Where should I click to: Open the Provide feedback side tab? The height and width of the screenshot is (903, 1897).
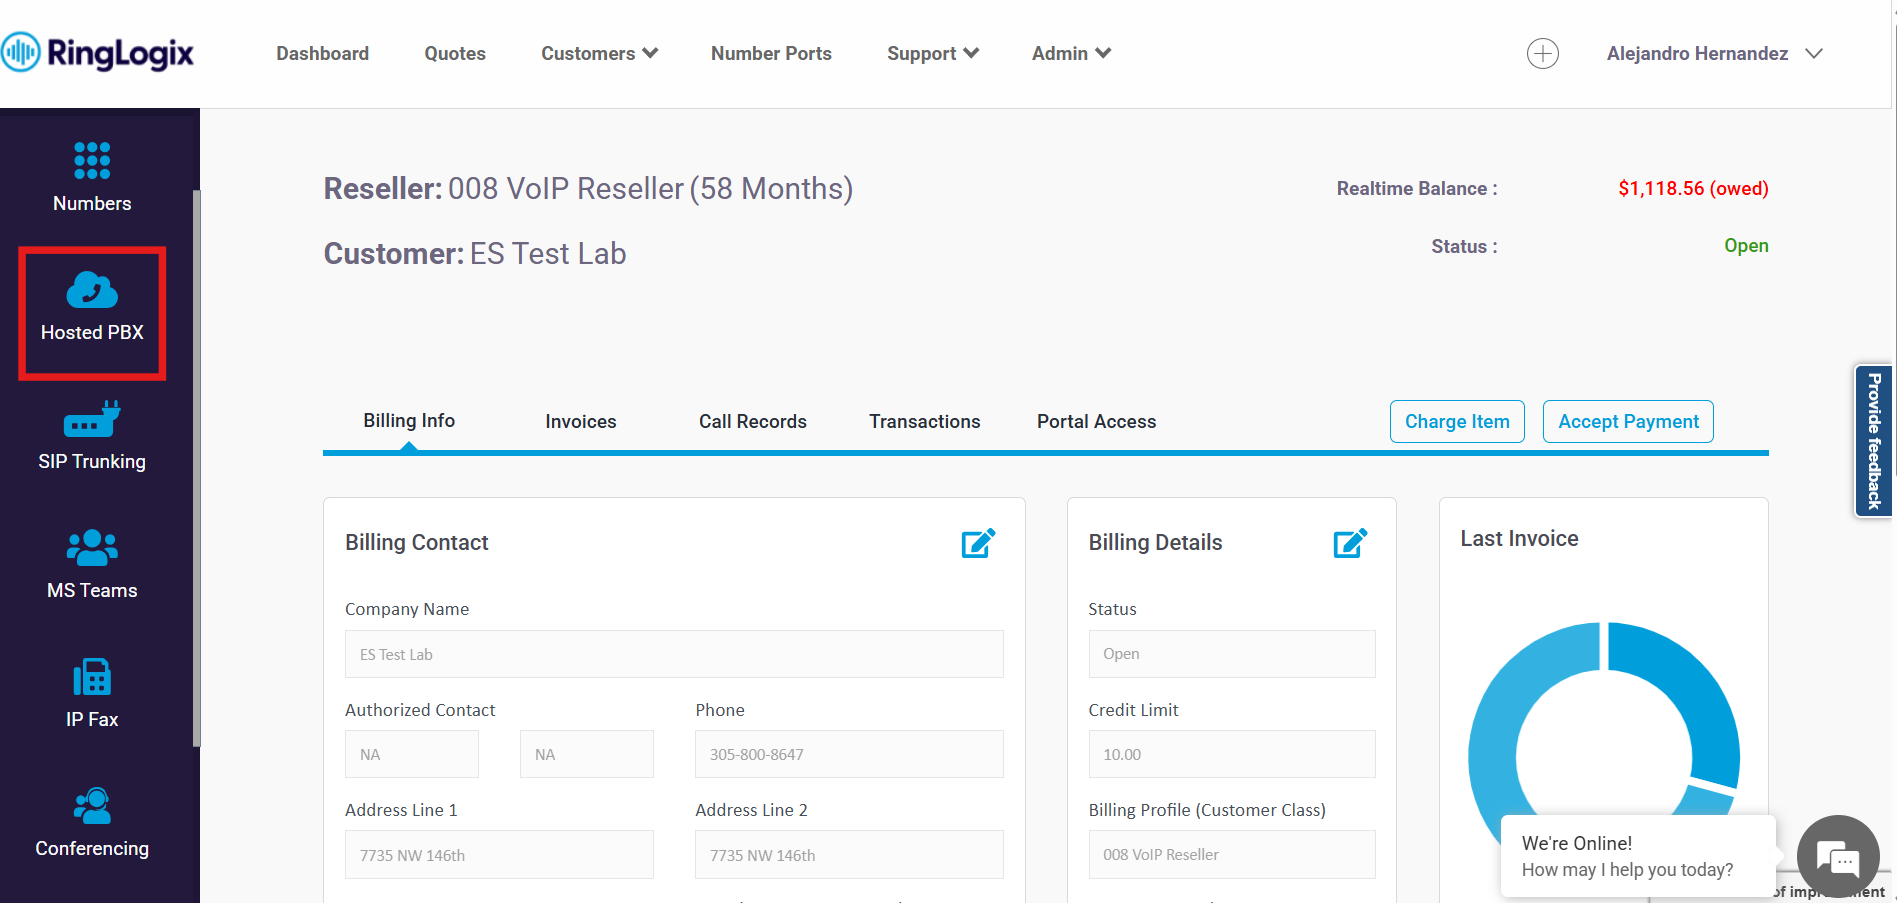[x=1874, y=441]
